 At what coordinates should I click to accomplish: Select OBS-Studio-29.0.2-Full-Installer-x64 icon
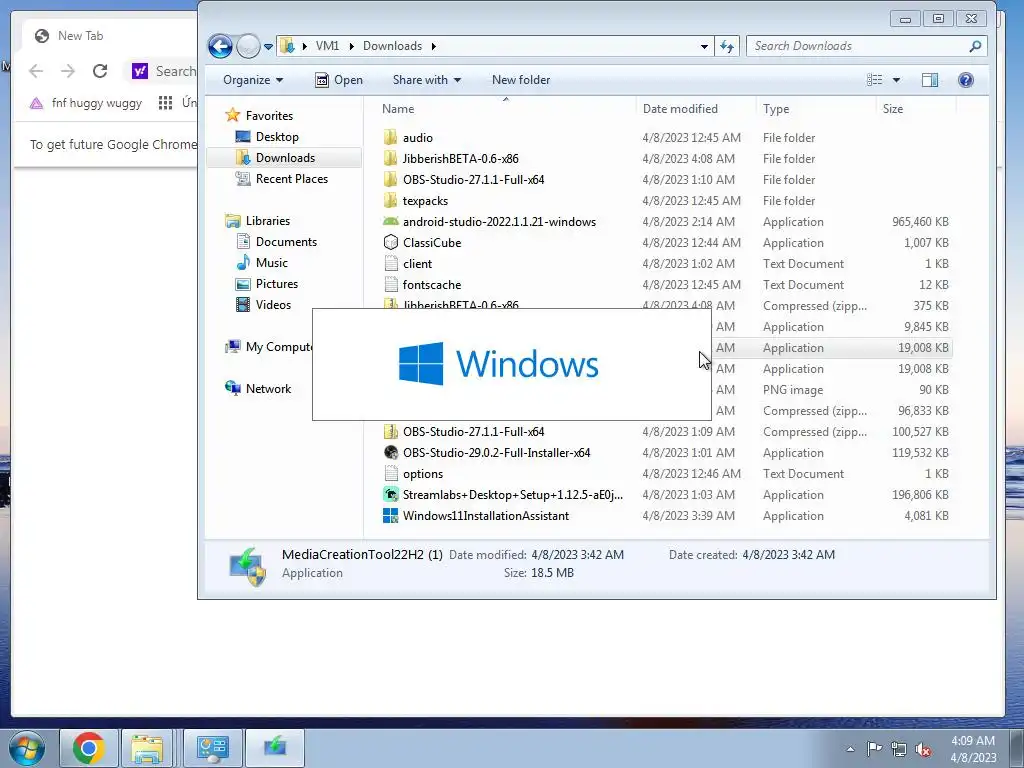[x=391, y=452]
